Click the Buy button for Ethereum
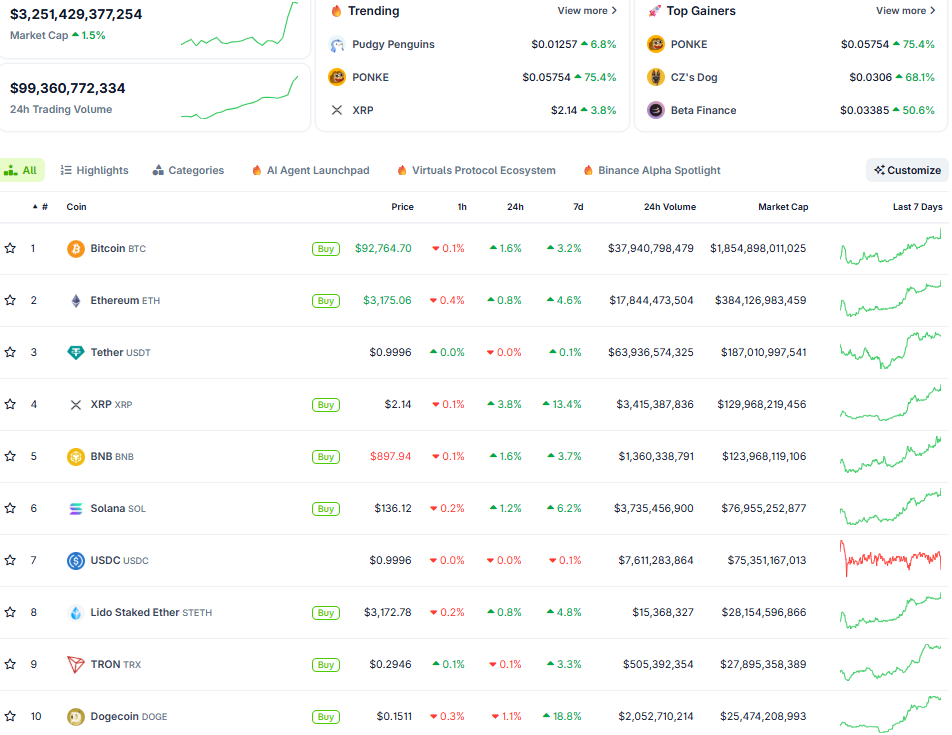952x735 pixels. [x=325, y=301]
